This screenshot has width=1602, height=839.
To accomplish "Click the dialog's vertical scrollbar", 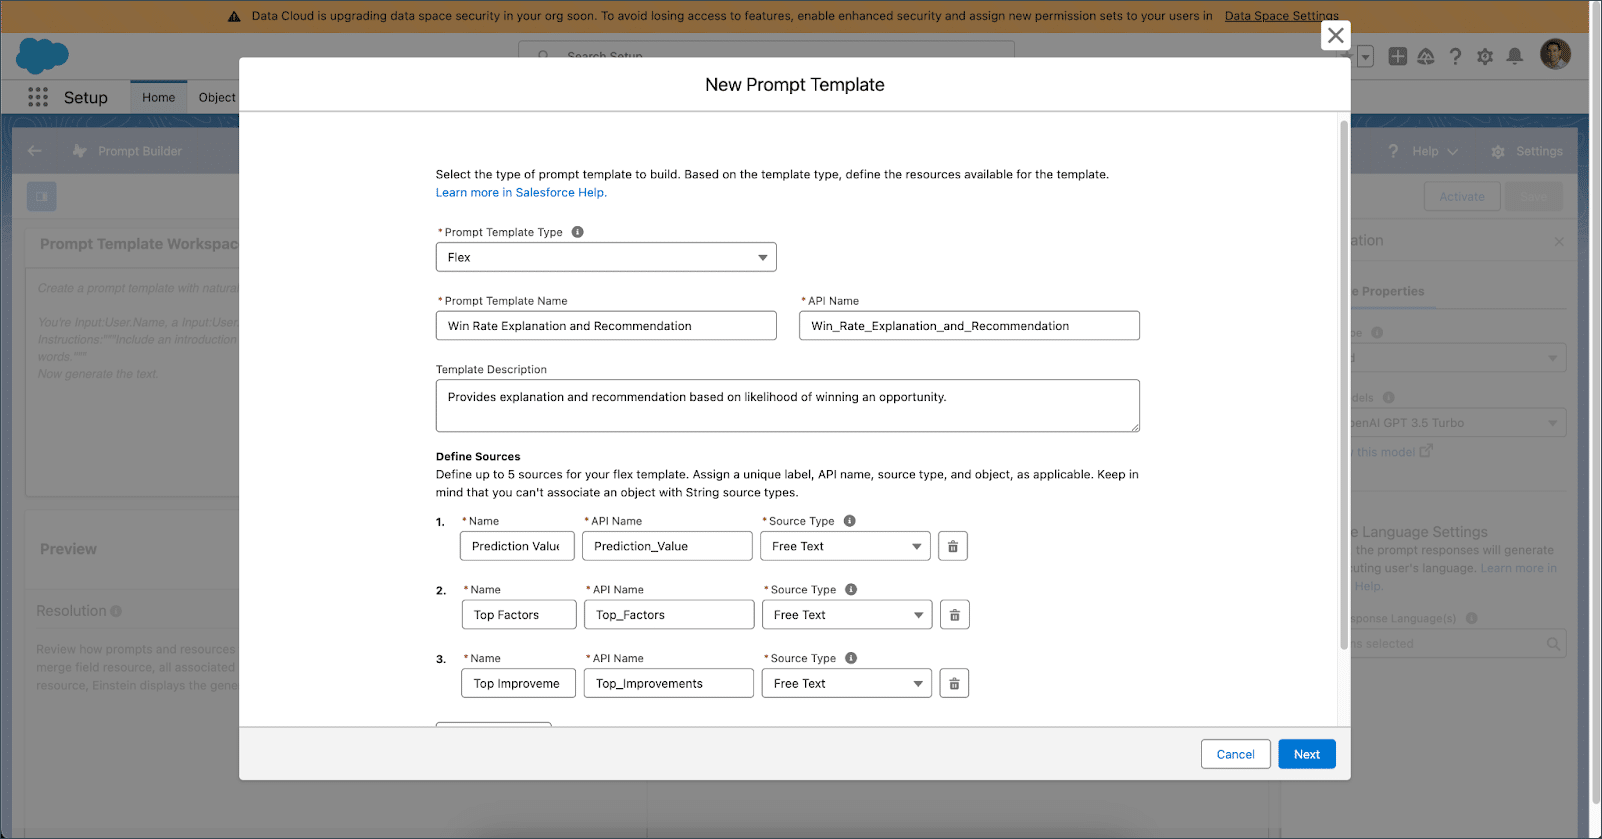I will tap(1344, 385).
